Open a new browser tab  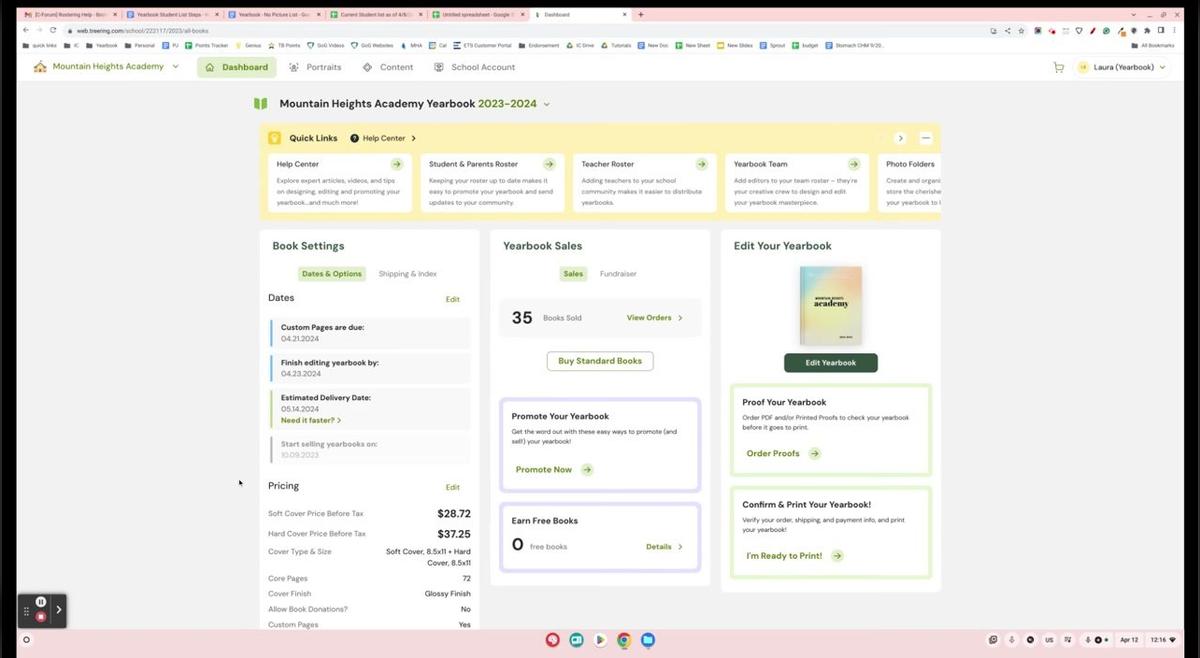640,15
